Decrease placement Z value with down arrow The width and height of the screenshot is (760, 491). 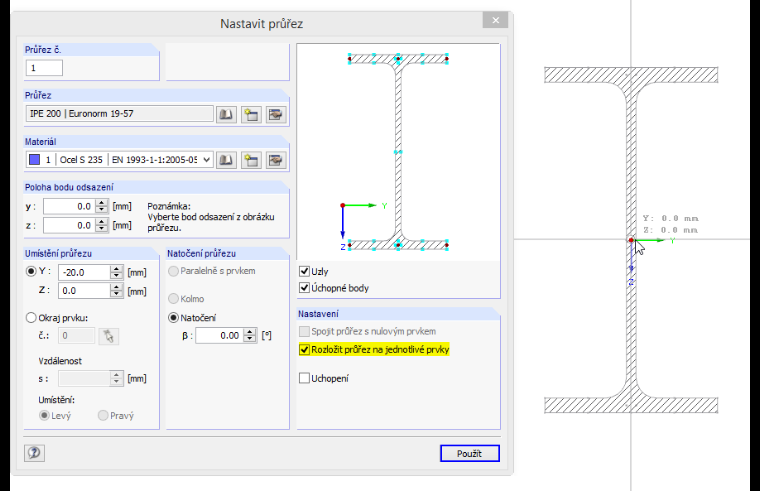point(116,294)
